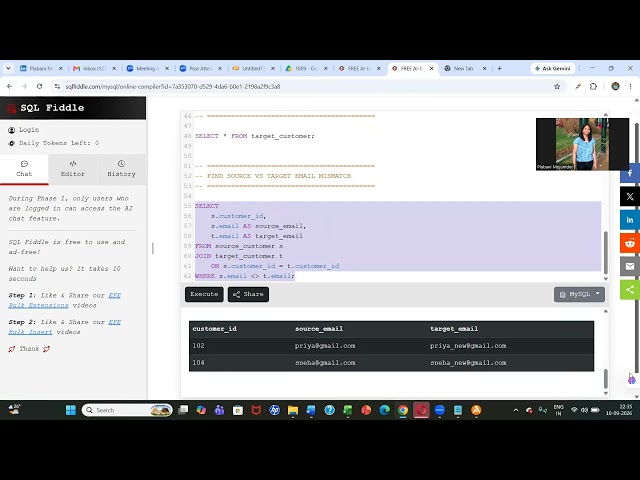
Task: Click the Daily Tokens Left text
Action: 59,143
